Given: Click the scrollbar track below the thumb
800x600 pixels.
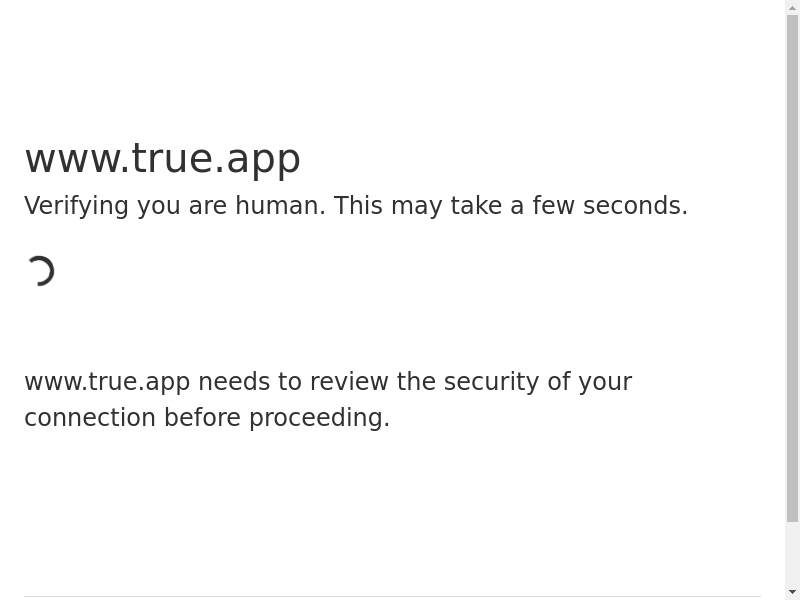Looking at the screenshot, I should [x=792, y=554].
